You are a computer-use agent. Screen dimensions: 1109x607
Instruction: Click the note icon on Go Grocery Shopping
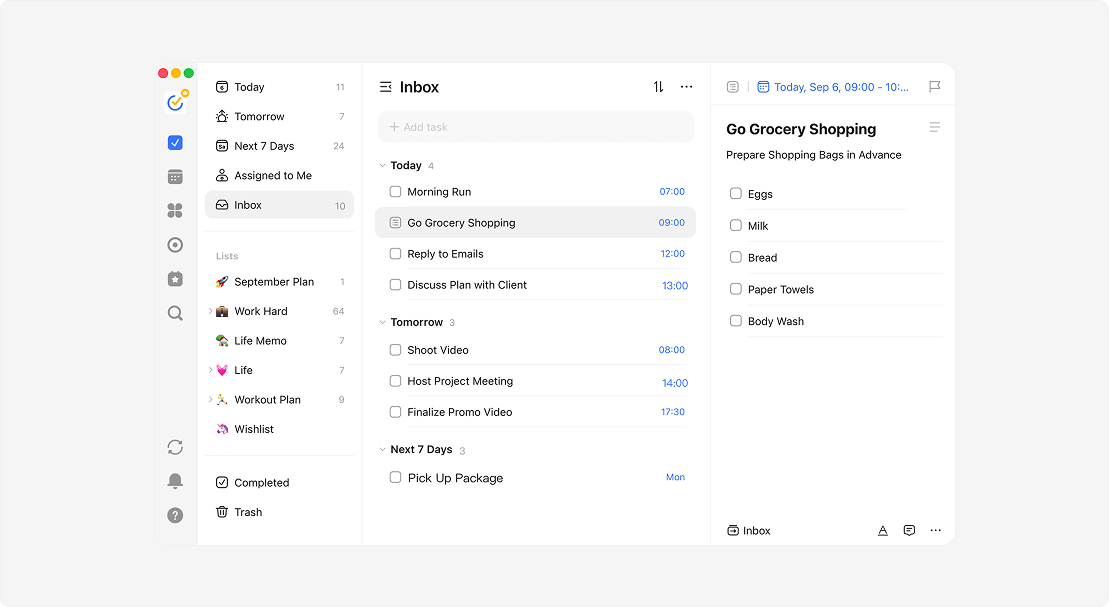tap(395, 223)
